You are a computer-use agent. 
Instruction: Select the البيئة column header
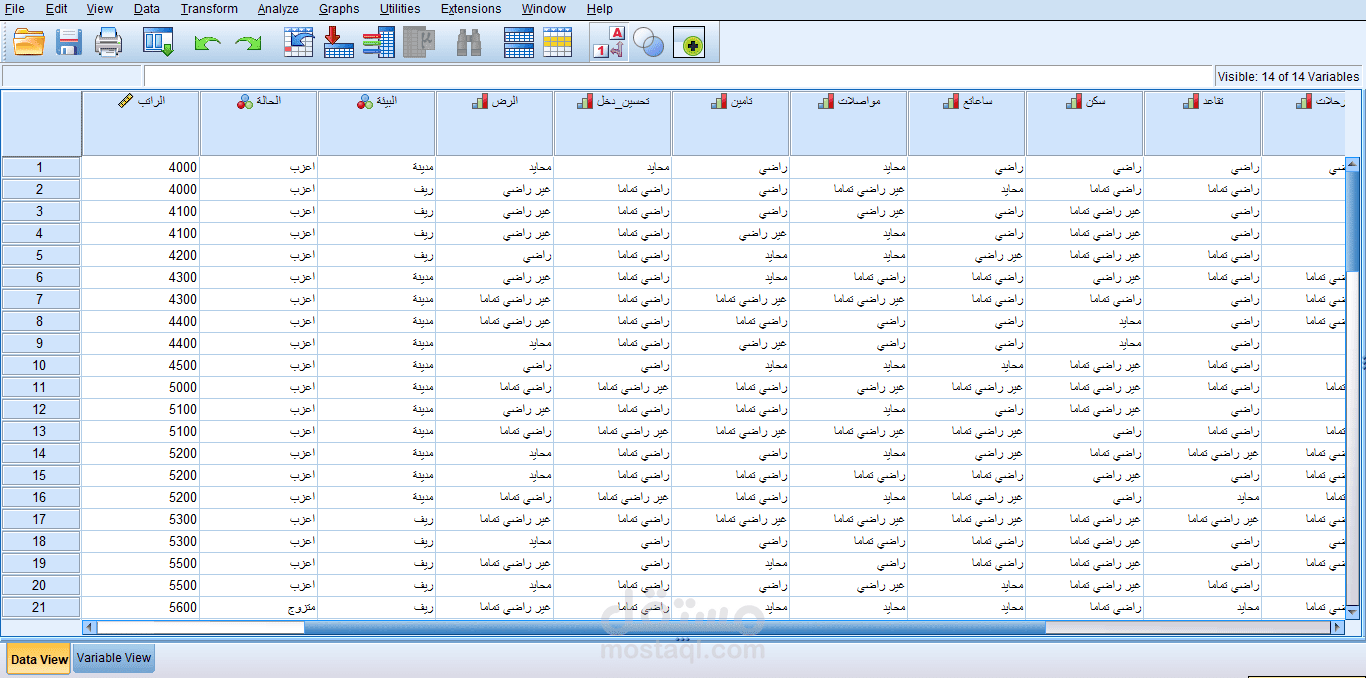pyautogui.click(x=376, y=123)
